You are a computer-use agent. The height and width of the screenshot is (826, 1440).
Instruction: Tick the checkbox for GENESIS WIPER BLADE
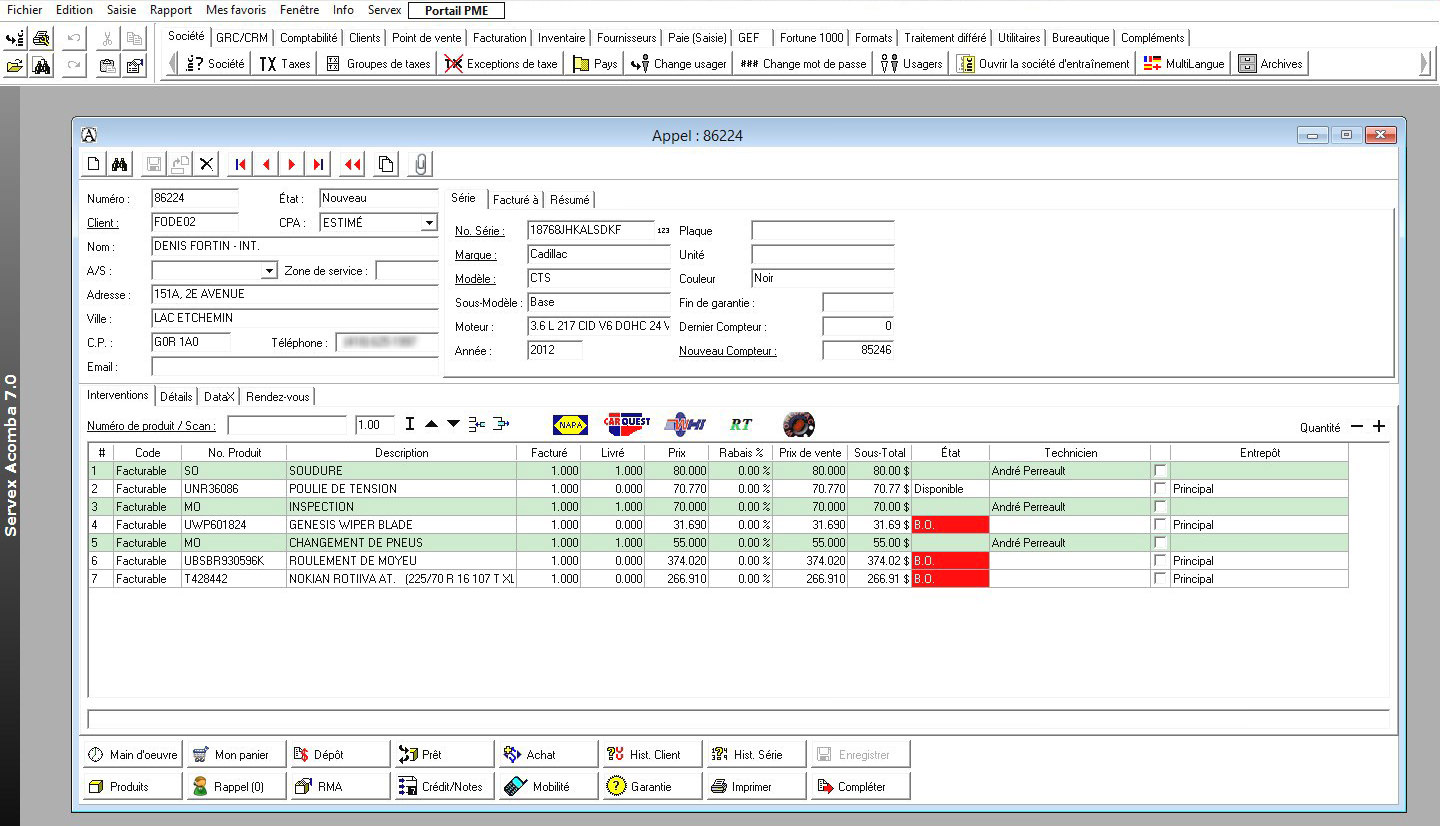pos(1160,524)
